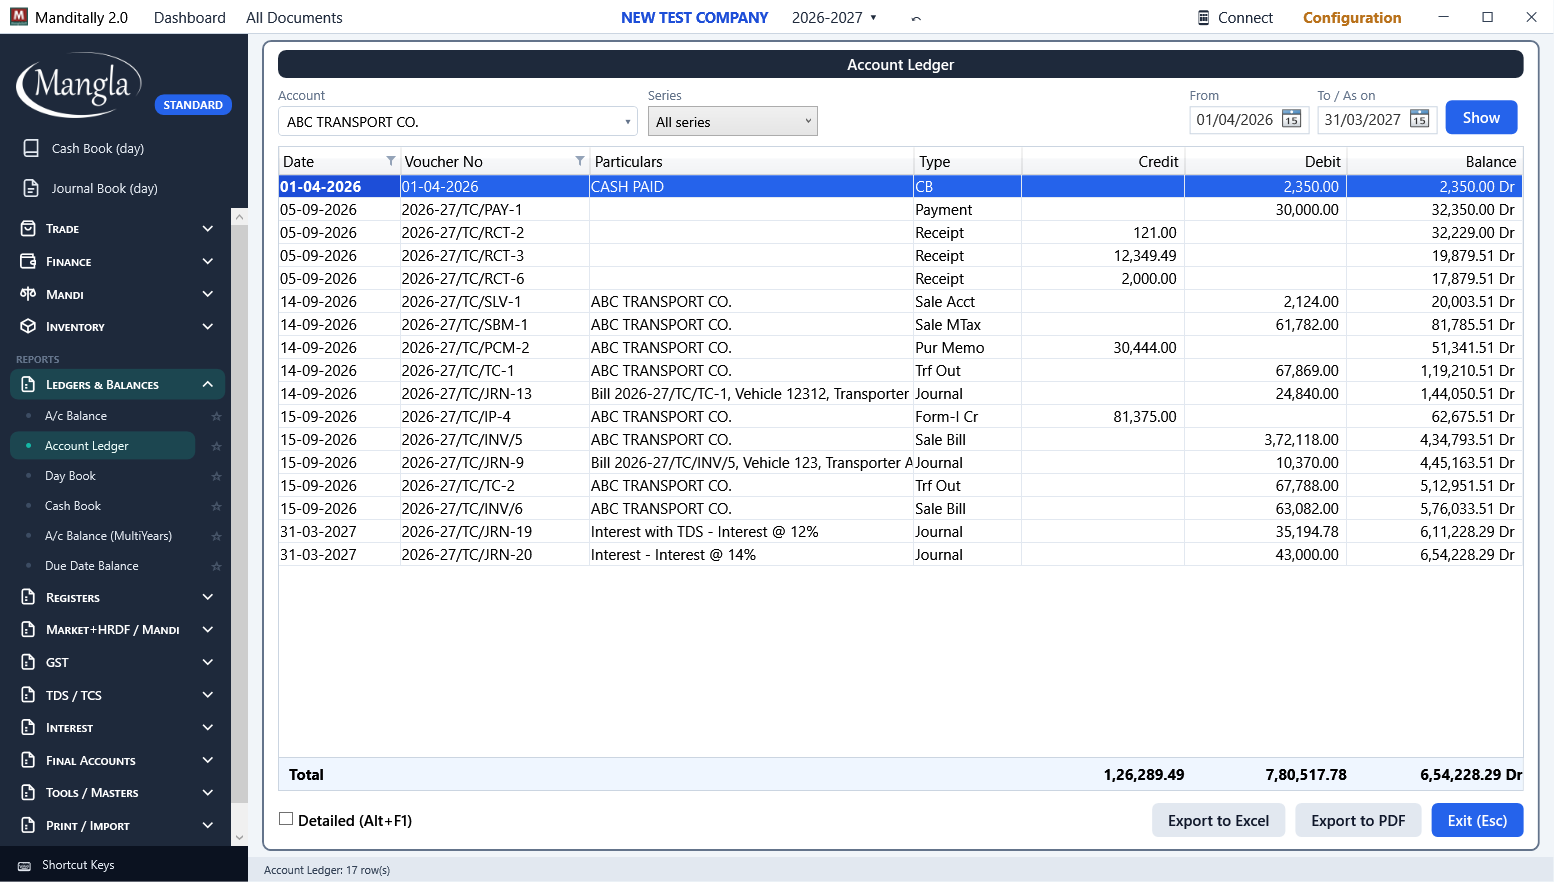
Task: Open the Mandi menu section
Action: 118,294
